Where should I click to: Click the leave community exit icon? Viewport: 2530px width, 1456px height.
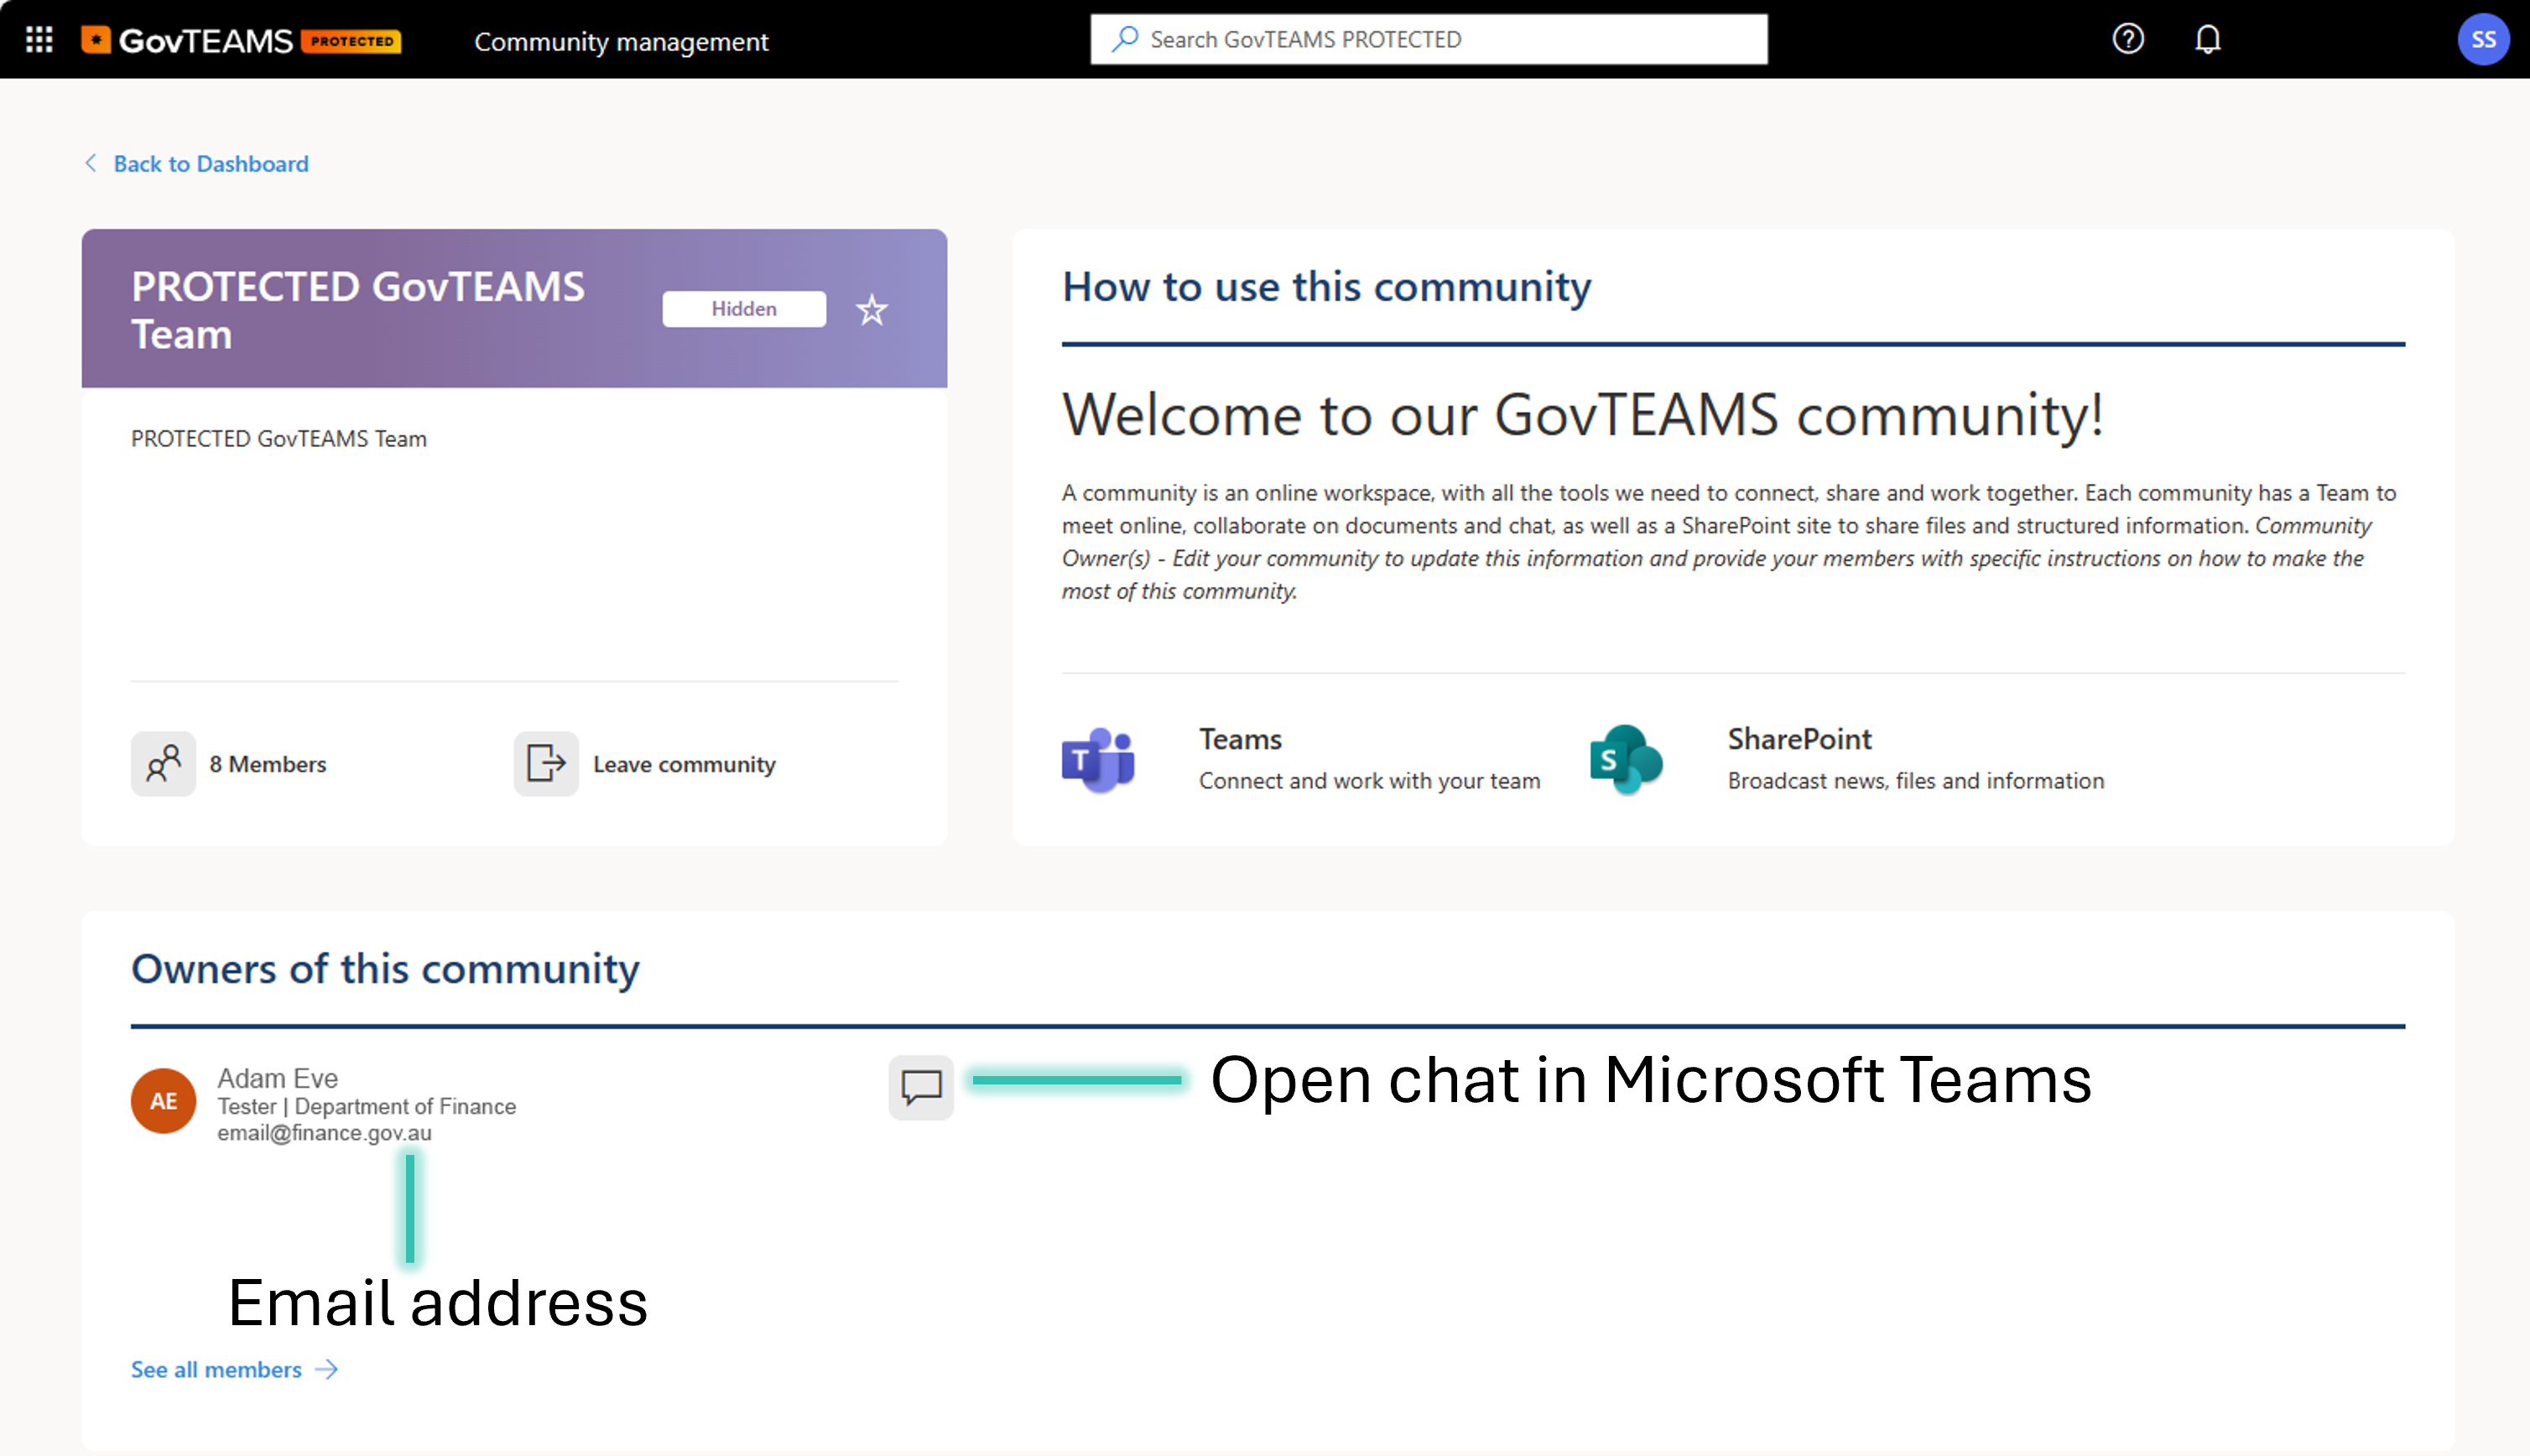[546, 764]
